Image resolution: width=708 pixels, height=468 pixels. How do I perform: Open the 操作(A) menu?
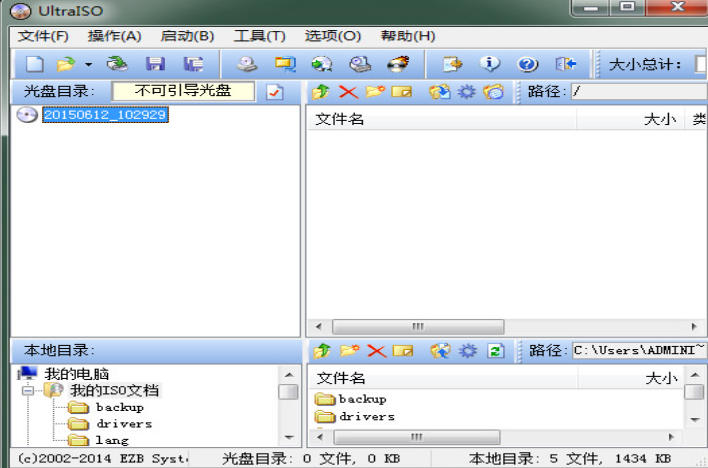(x=115, y=36)
